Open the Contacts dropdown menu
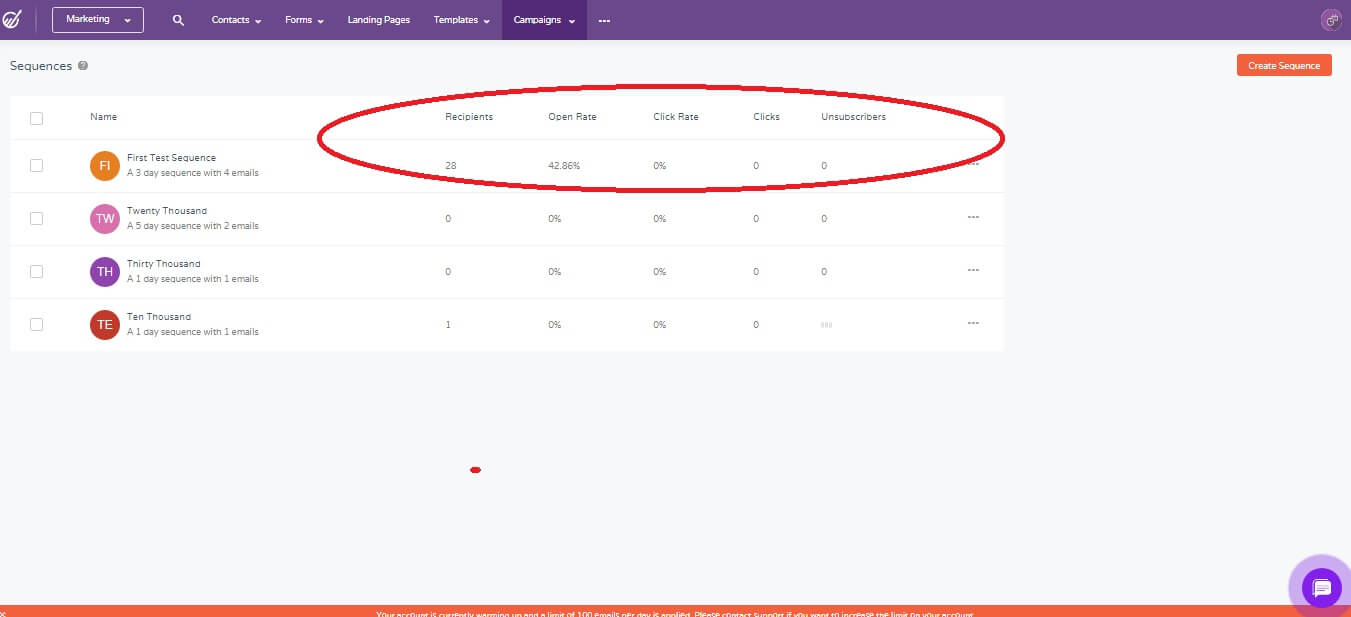The image size is (1351, 617). tap(236, 20)
